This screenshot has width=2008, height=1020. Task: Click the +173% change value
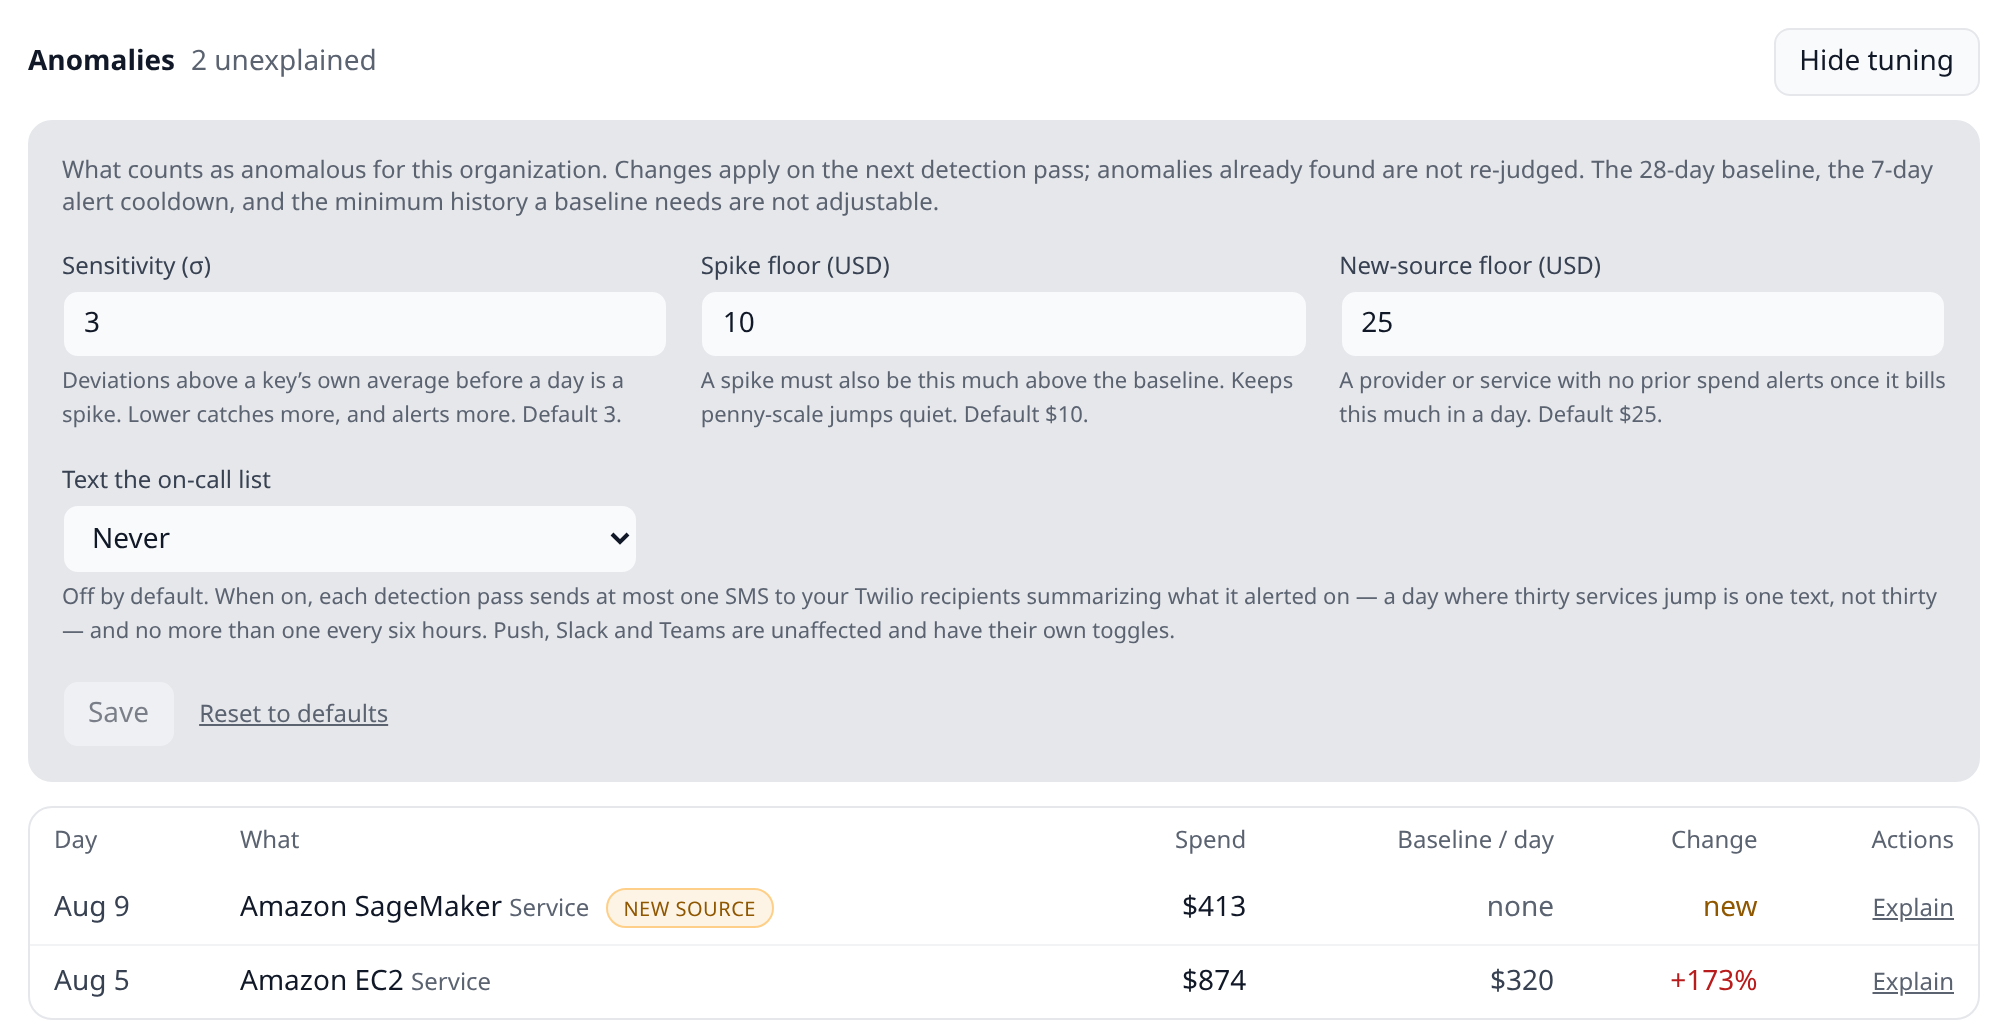point(1713,980)
